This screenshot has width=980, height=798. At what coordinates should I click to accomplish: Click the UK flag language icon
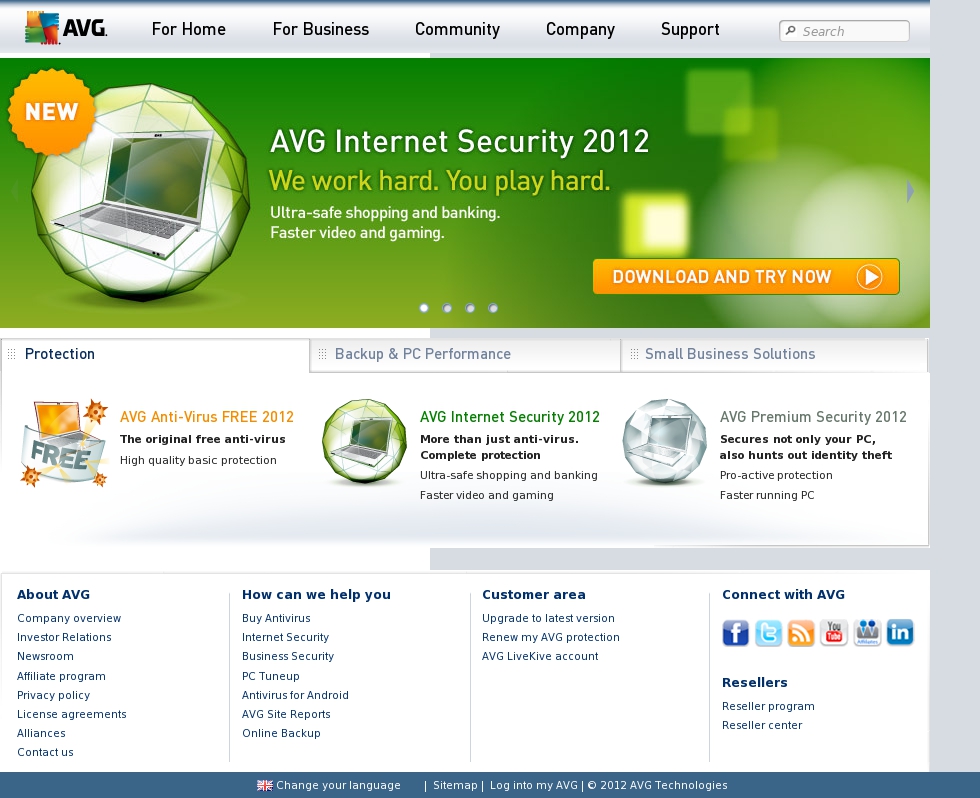264,786
